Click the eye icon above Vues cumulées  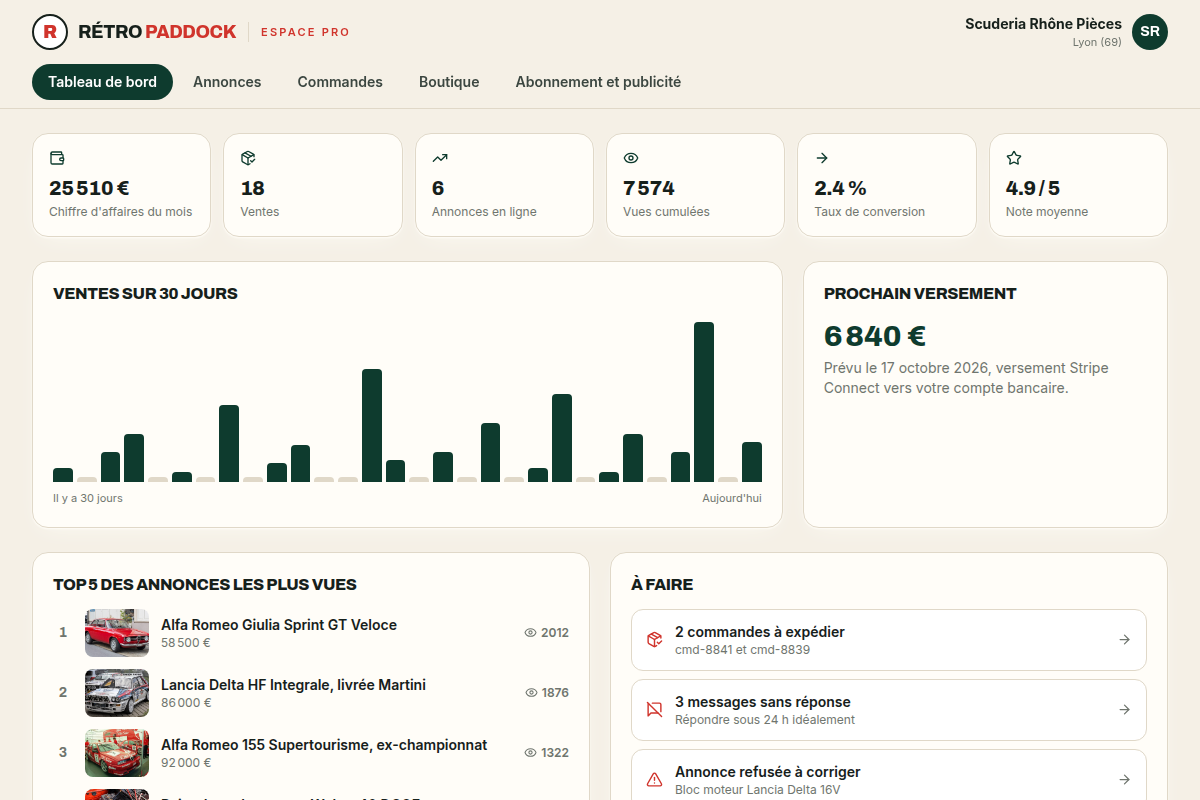tap(631, 158)
